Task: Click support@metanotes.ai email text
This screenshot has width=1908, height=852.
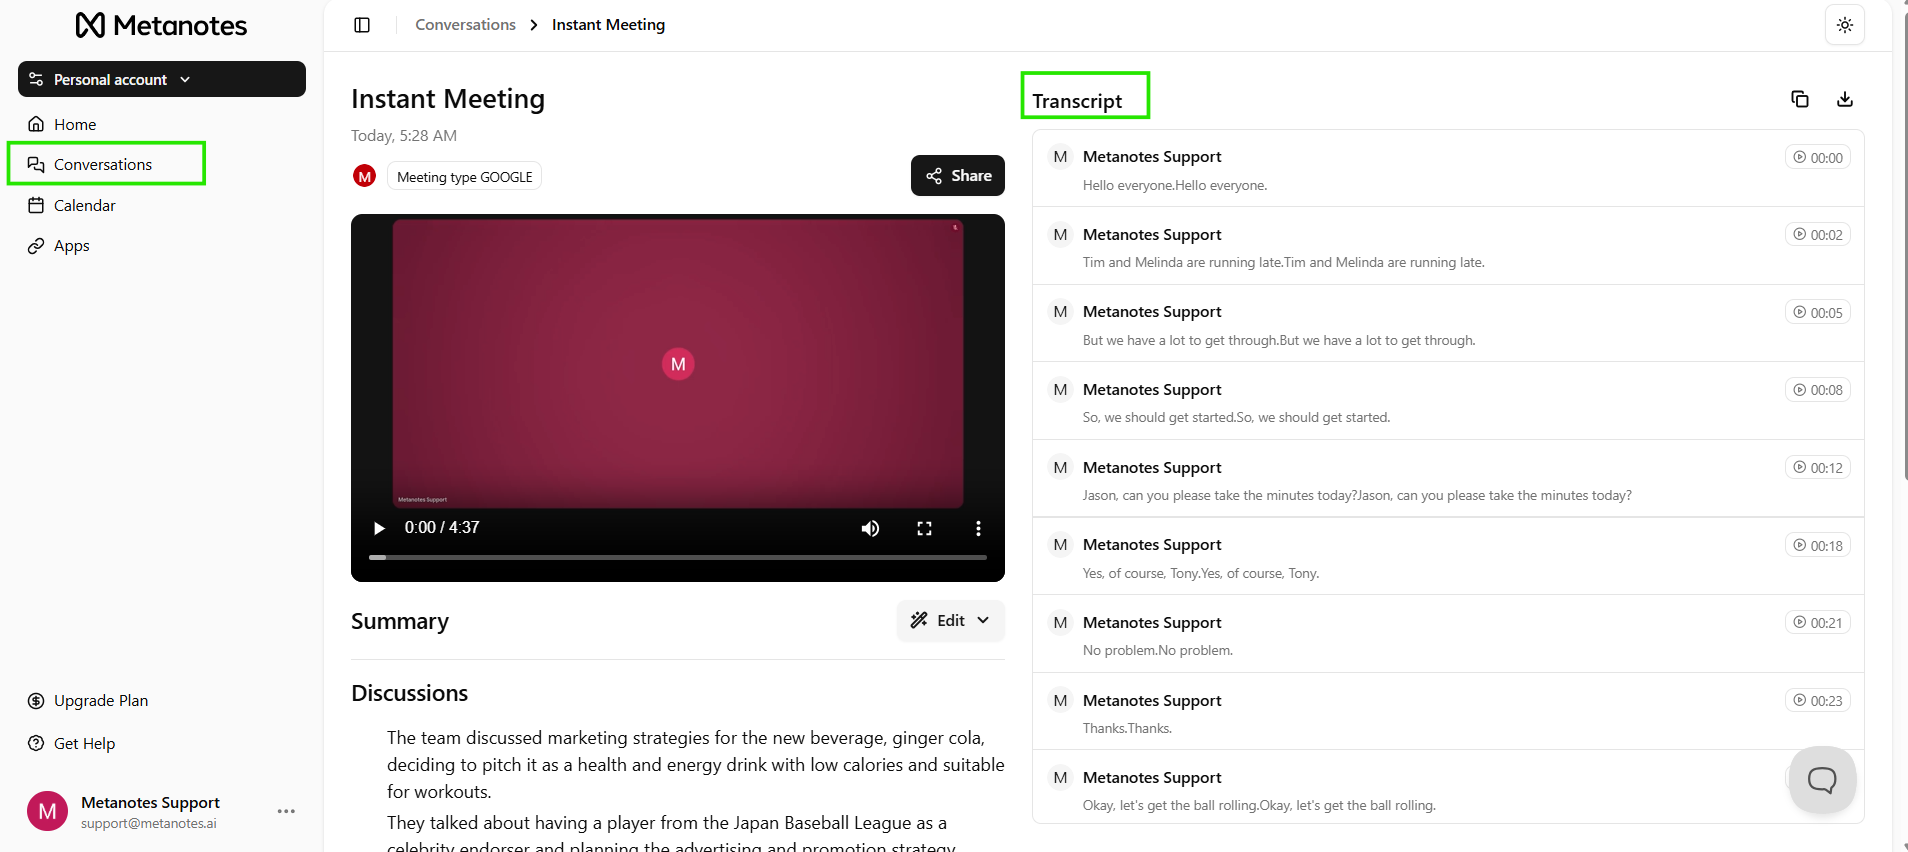Action: click(x=149, y=824)
